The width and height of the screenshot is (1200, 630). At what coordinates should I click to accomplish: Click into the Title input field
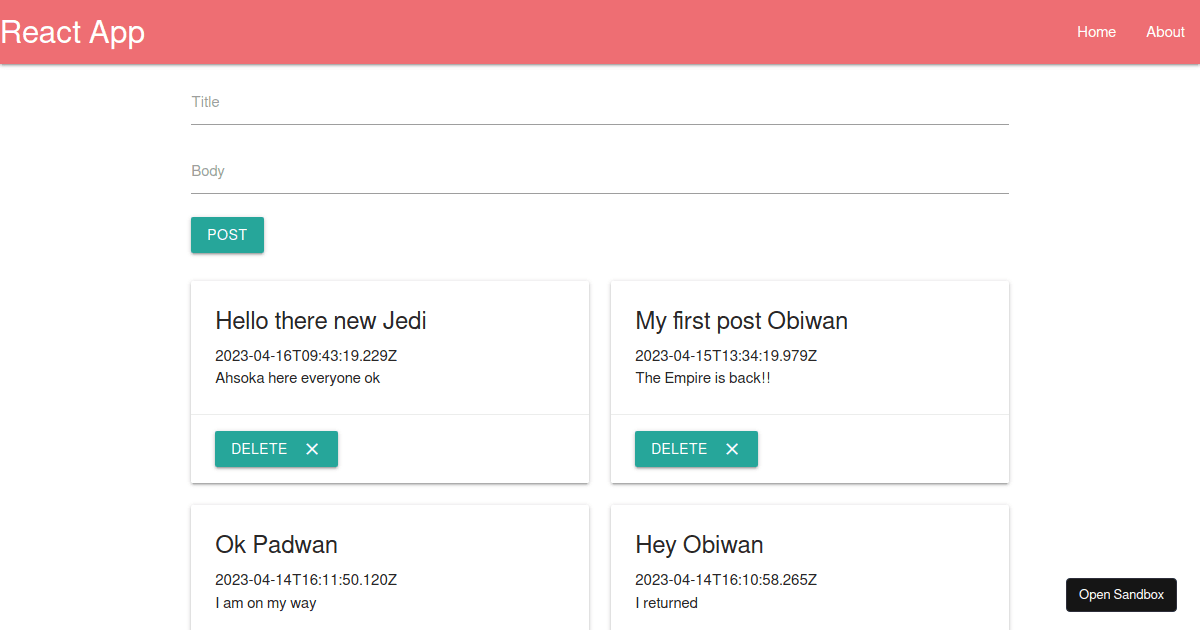pos(600,101)
